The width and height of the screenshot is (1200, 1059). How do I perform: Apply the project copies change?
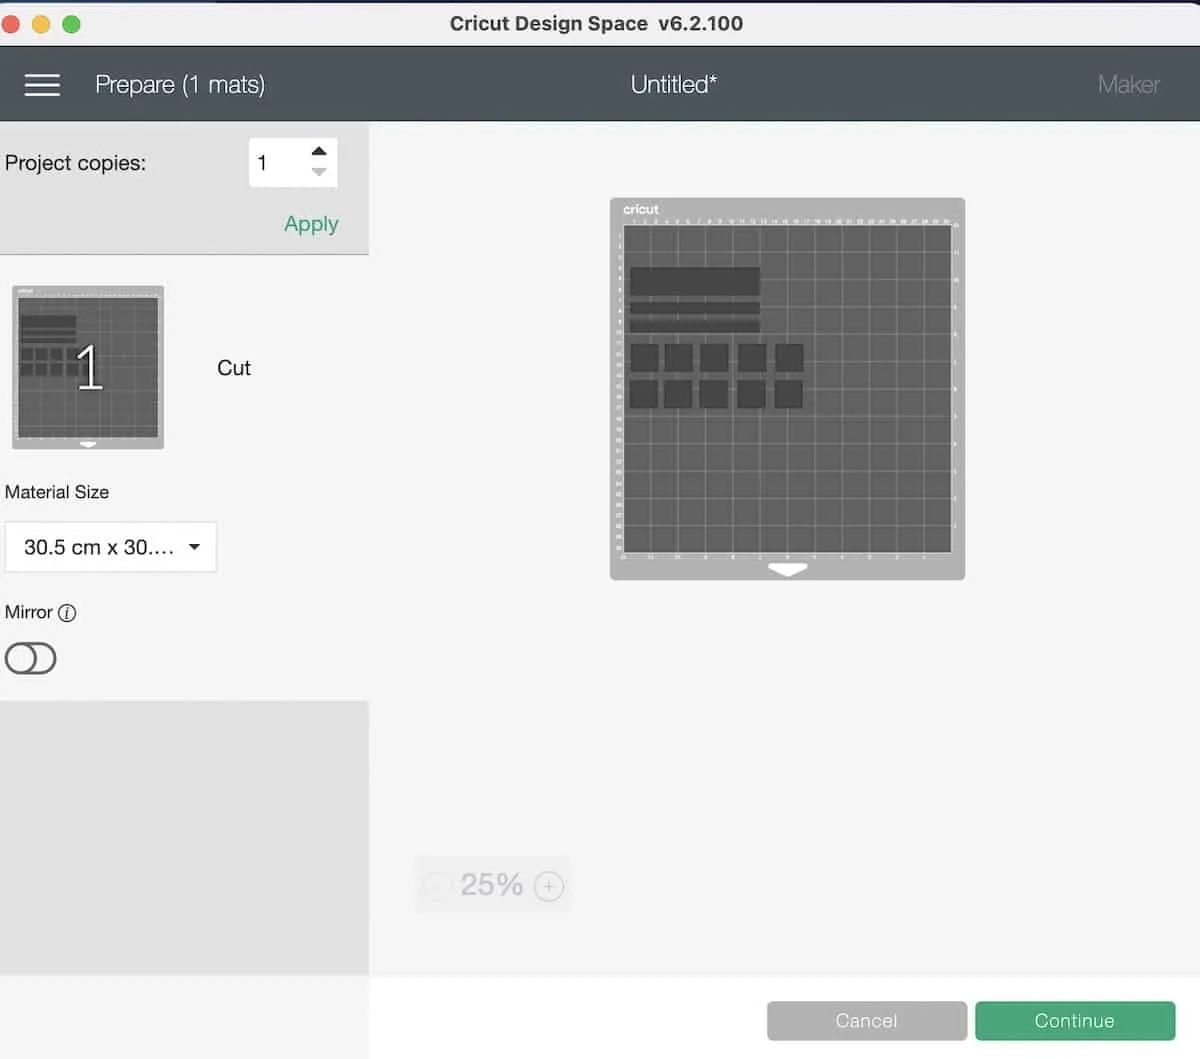point(311,224)
